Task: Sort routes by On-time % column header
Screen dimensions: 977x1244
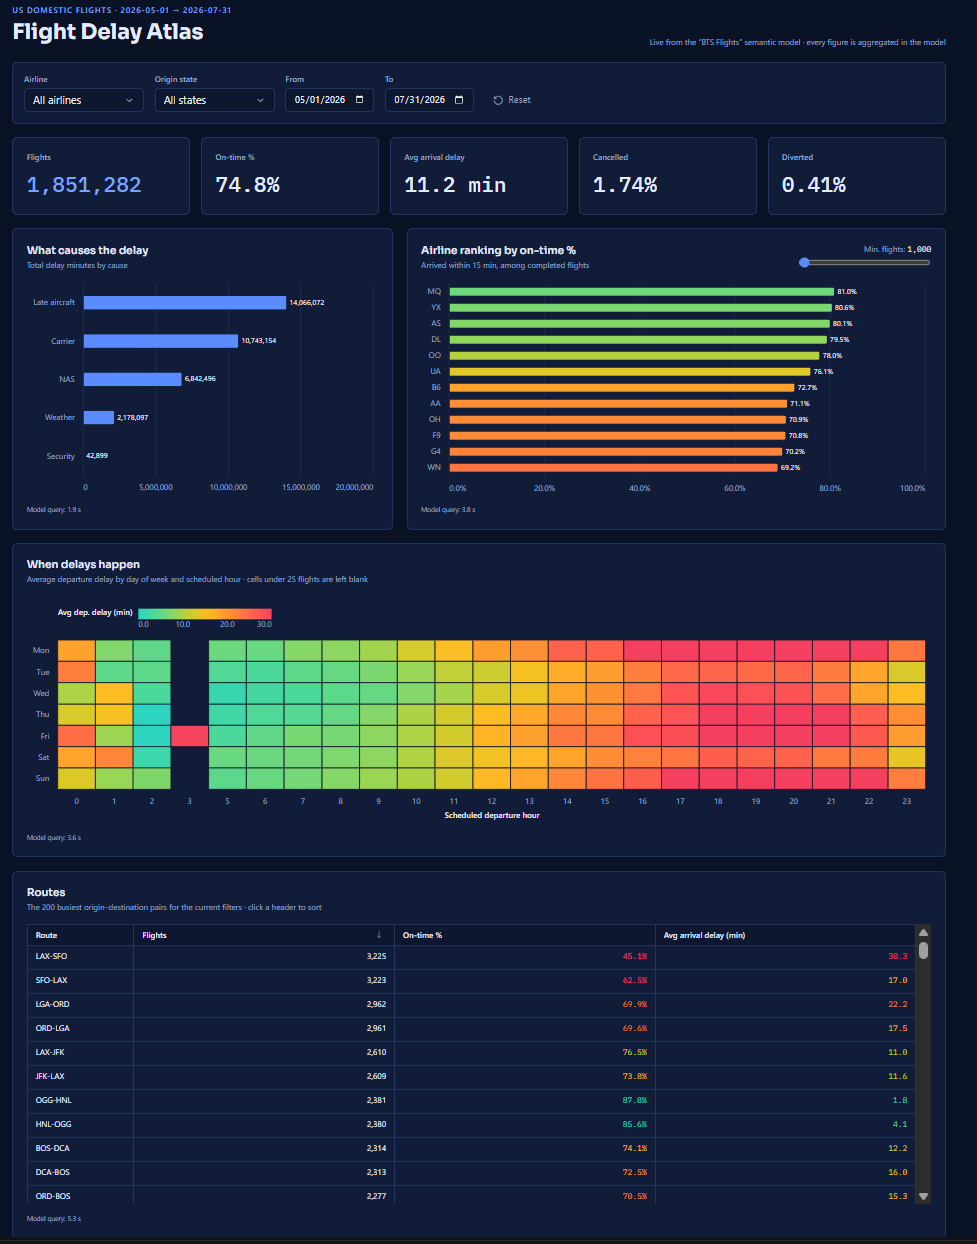Action: [524, 935]
